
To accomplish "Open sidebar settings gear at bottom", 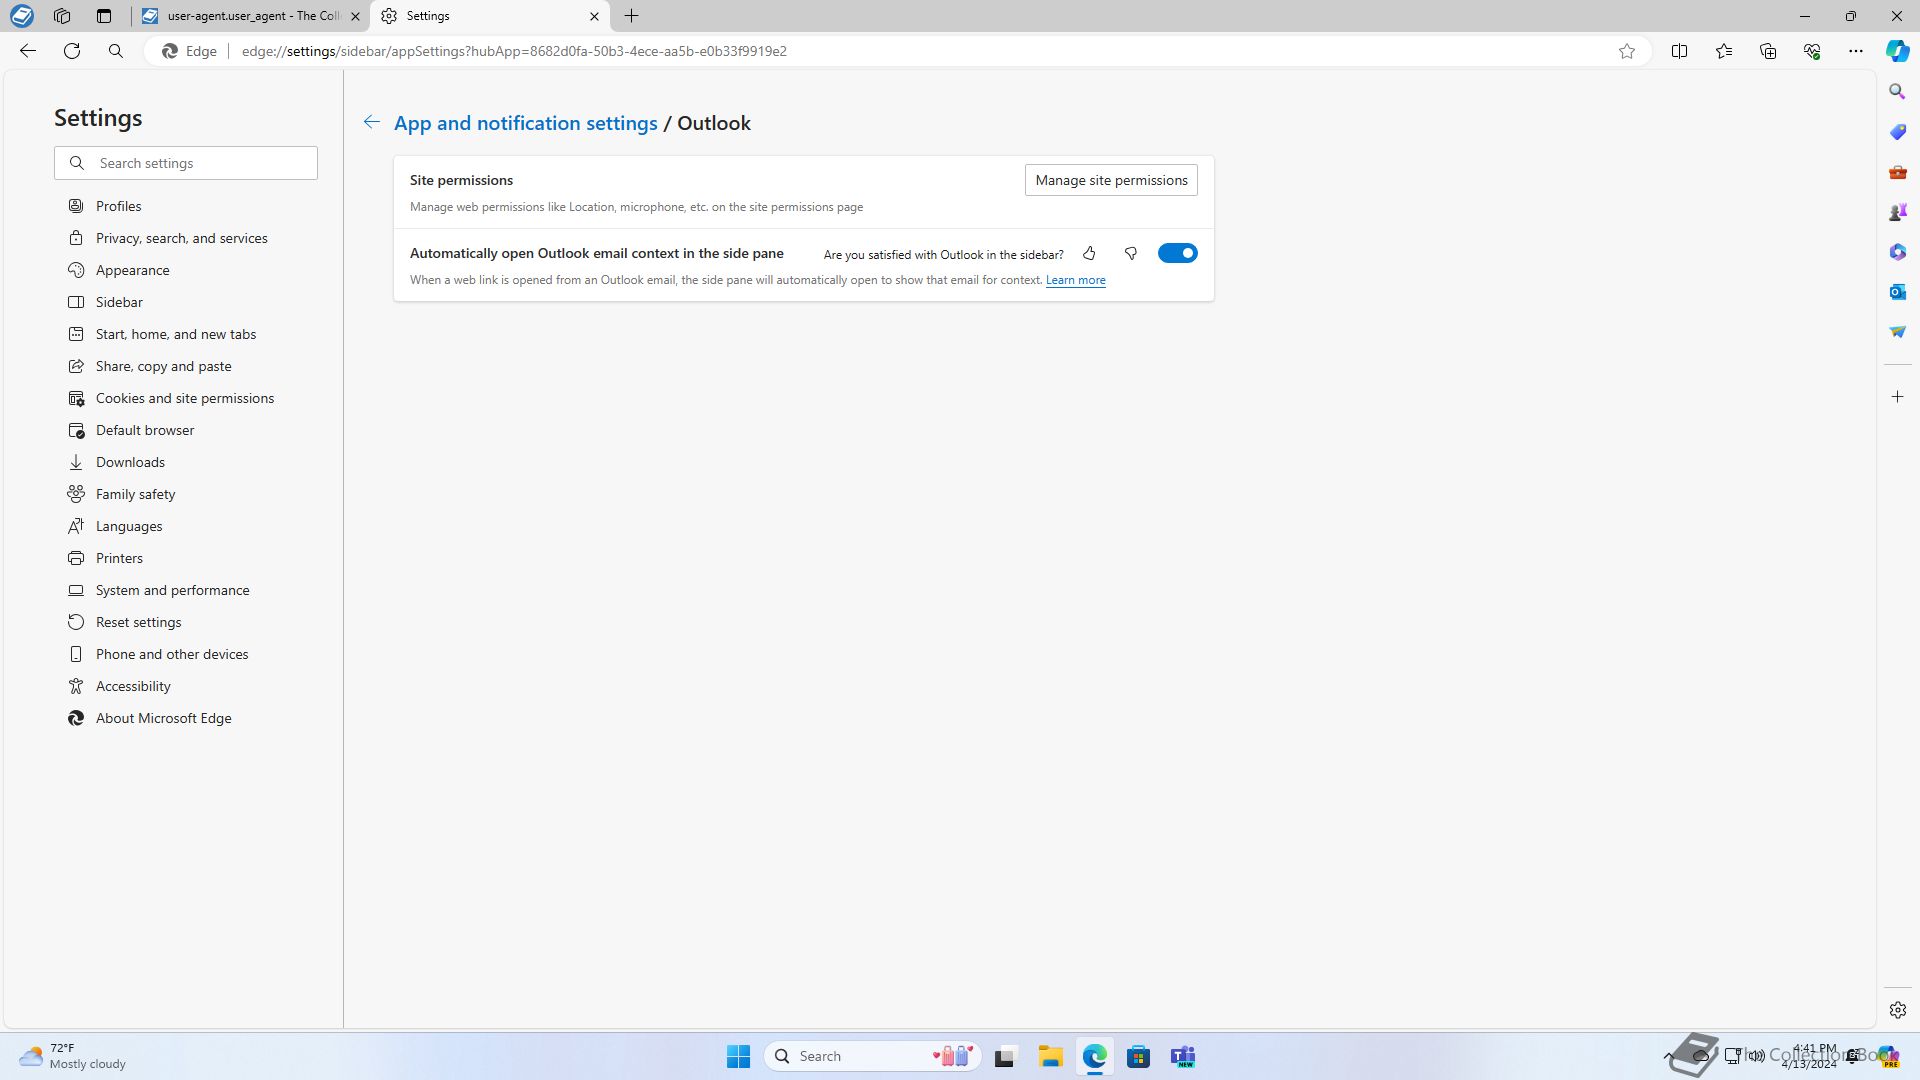I will tap(1897, 1010).
